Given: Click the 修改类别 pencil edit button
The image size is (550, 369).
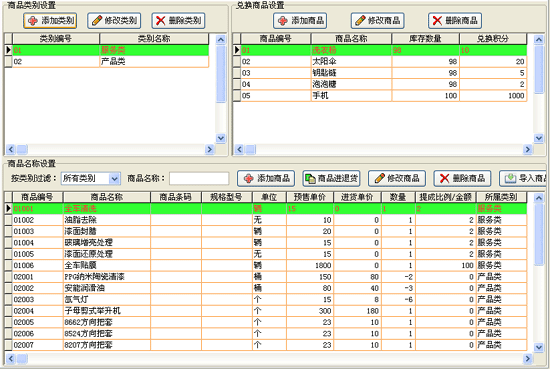Looking at the screenshot, I should (x=114, y=21).
